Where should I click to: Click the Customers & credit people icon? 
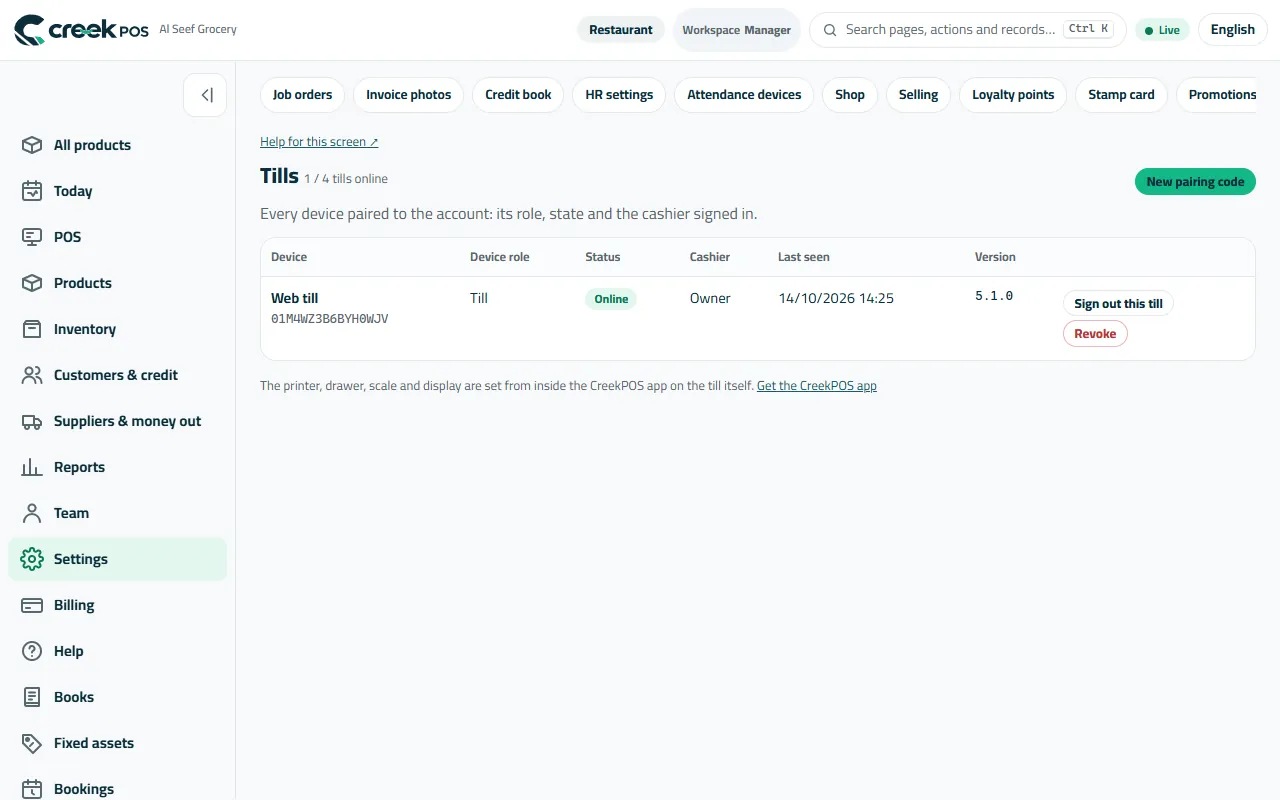(x=32, y=375)
